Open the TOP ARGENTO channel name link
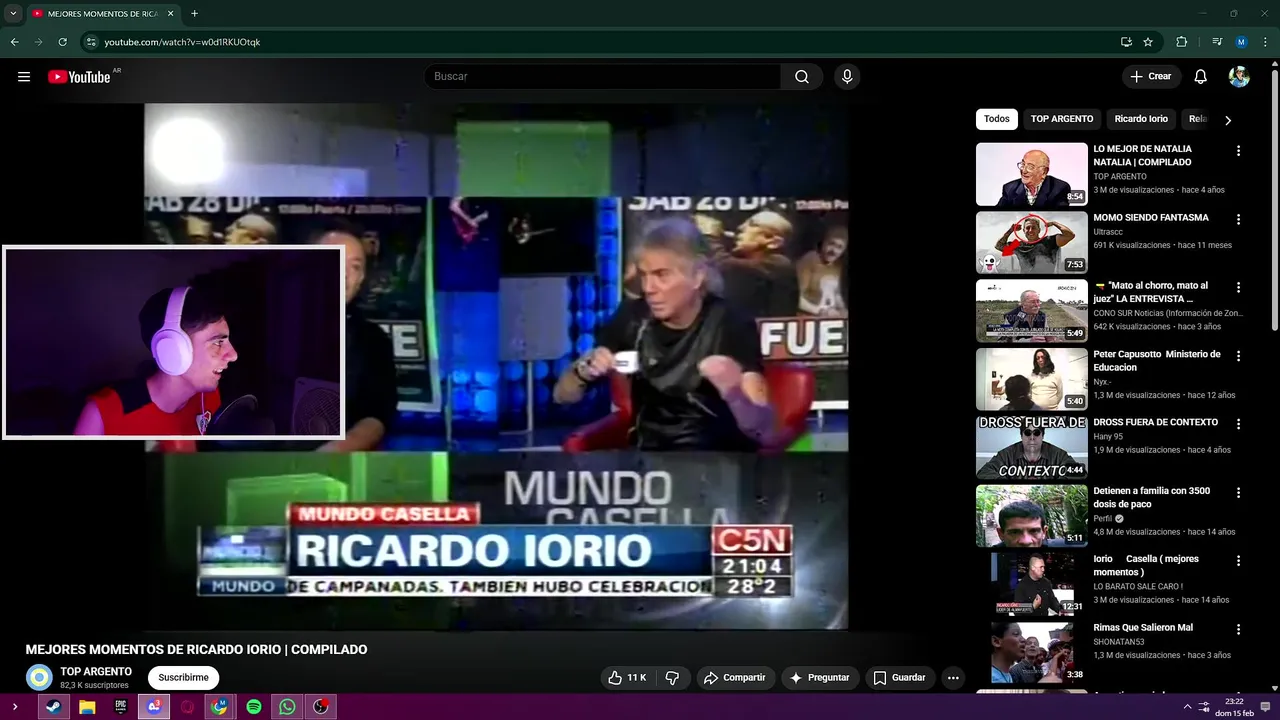Image resolution: width=1280 pixels, height=720 pixels. tap(96, 672)
